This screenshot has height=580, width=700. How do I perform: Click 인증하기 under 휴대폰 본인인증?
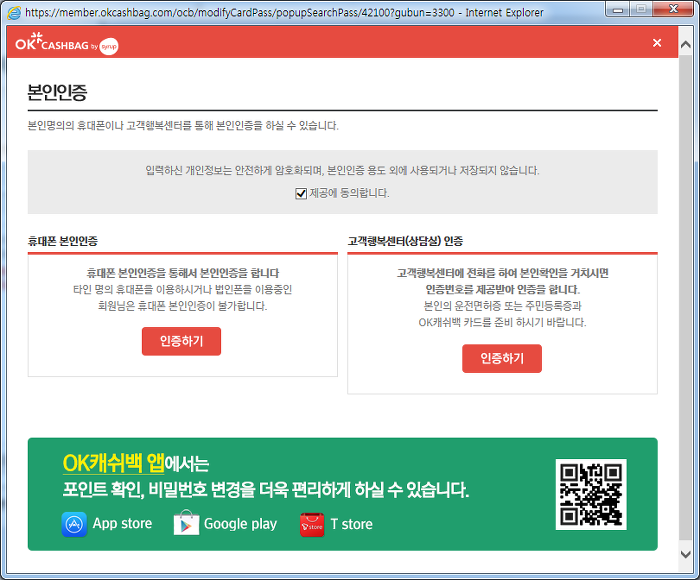181,341
